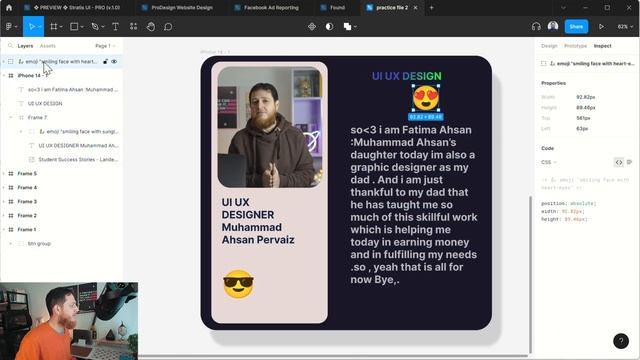640x360 pixels.
Task: Open a new tab with plus icon
Action: click(x=431, y=7)
